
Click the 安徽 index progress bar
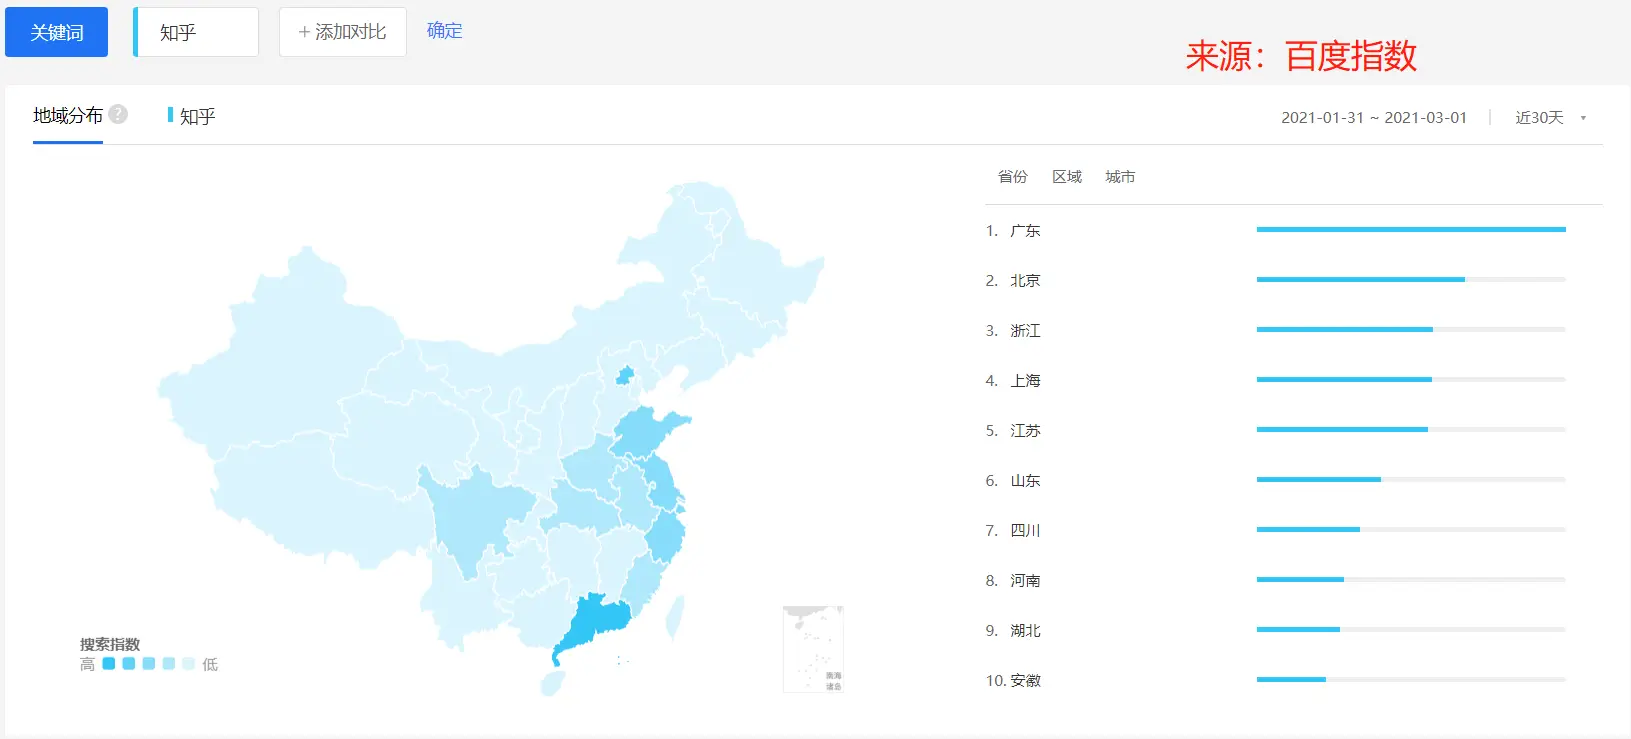[1411, 680]
